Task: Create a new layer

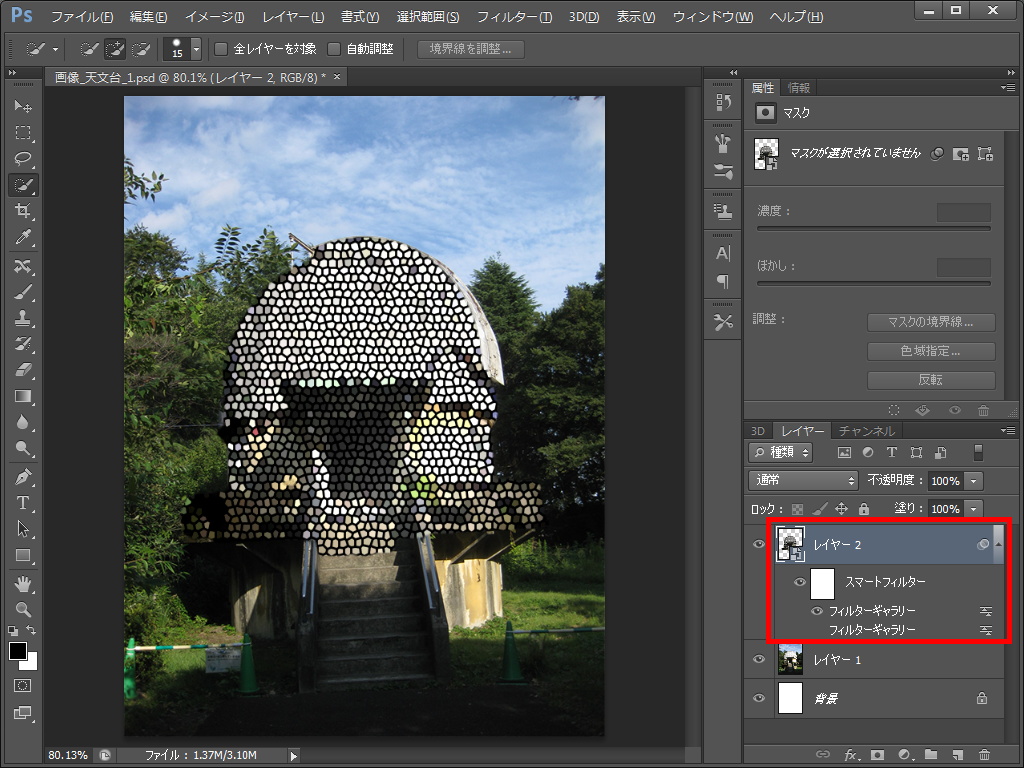Action: tap(957, 754)
